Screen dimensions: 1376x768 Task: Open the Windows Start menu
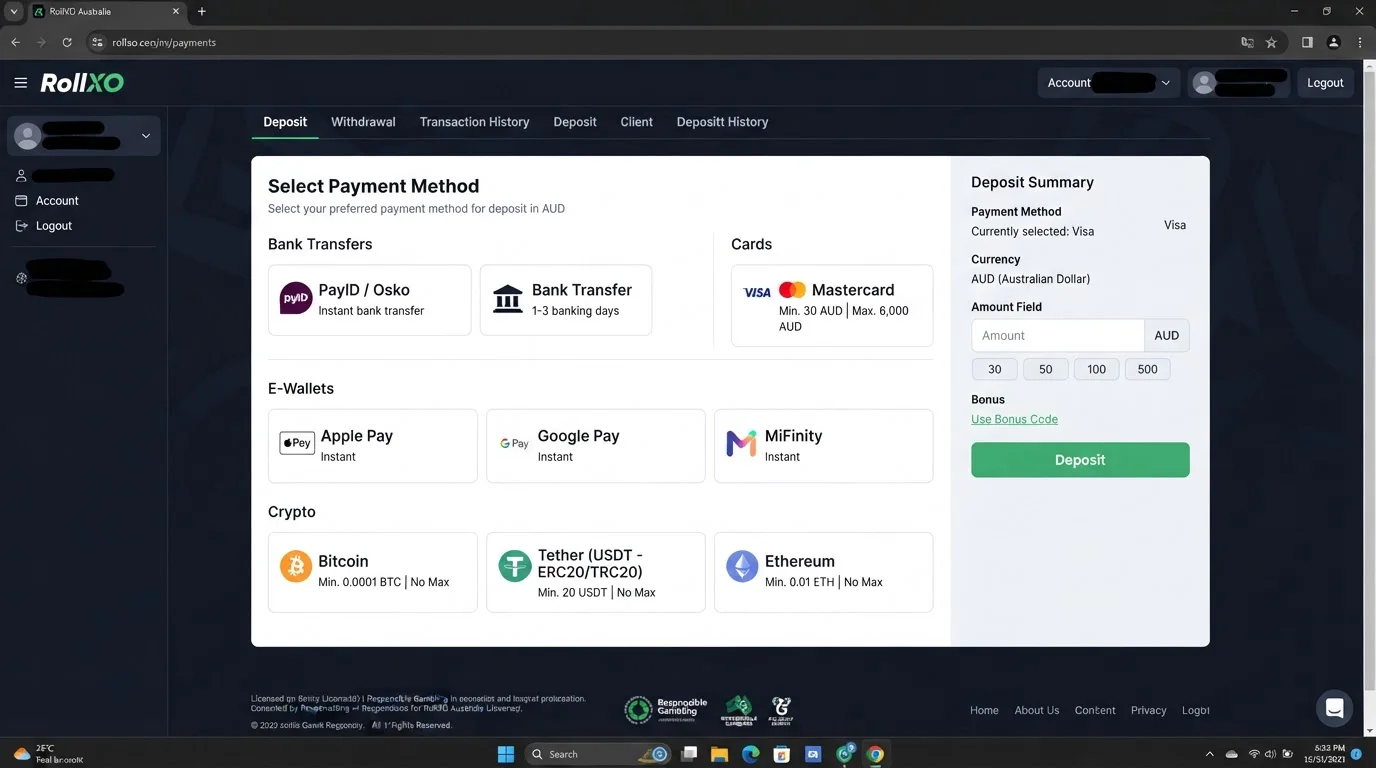[506, 754]
